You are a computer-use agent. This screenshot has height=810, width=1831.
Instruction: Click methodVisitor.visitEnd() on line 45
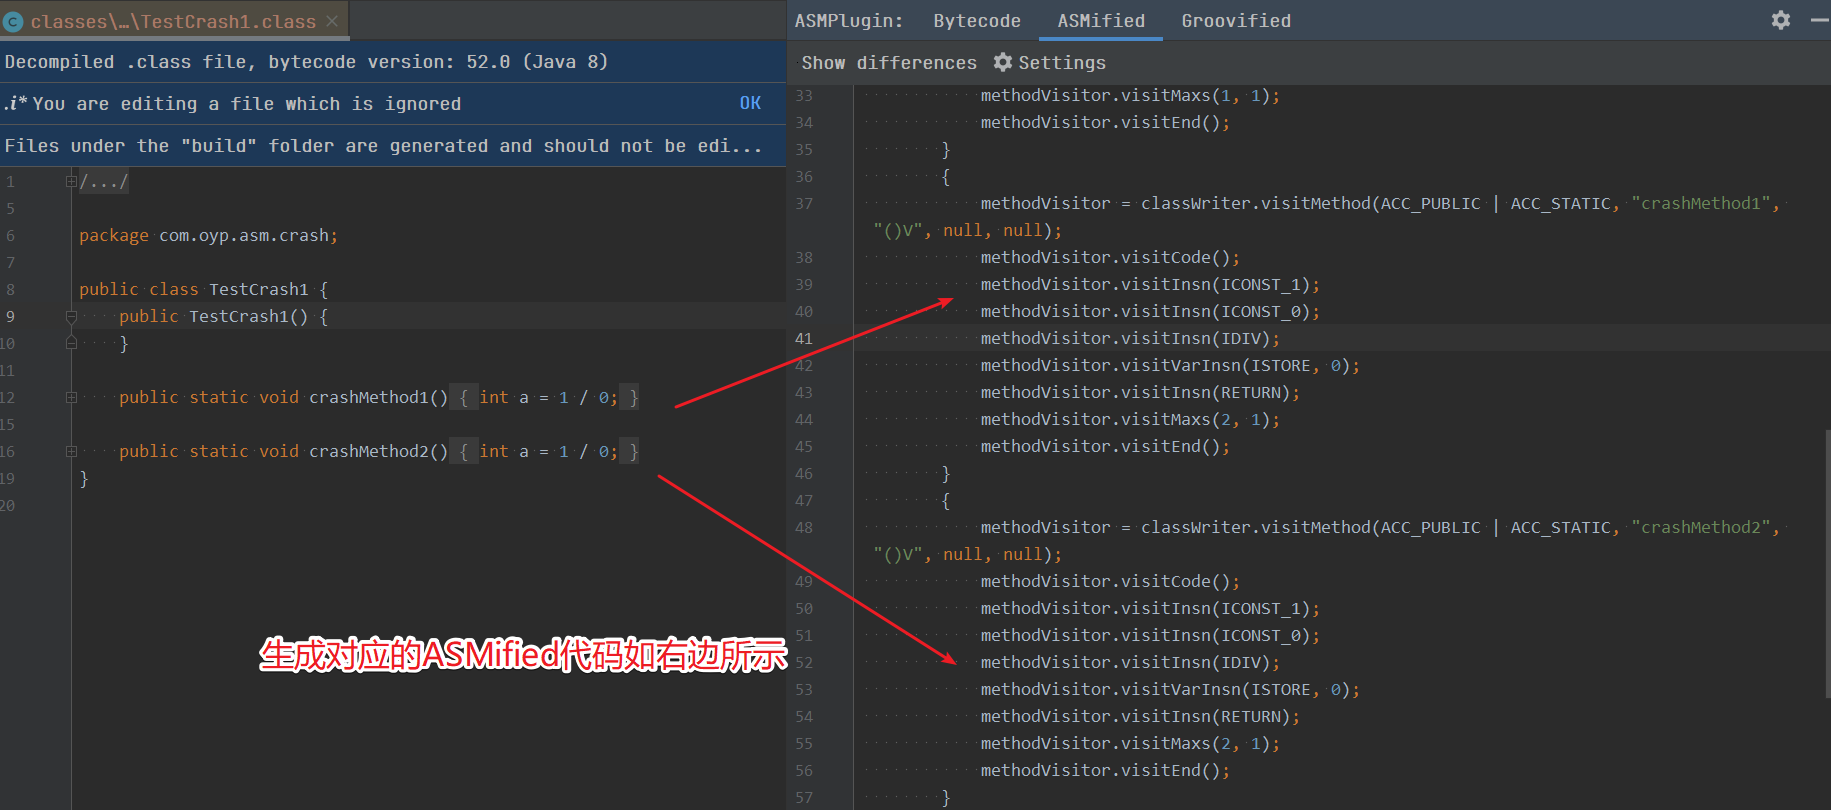coord(1105,446)
